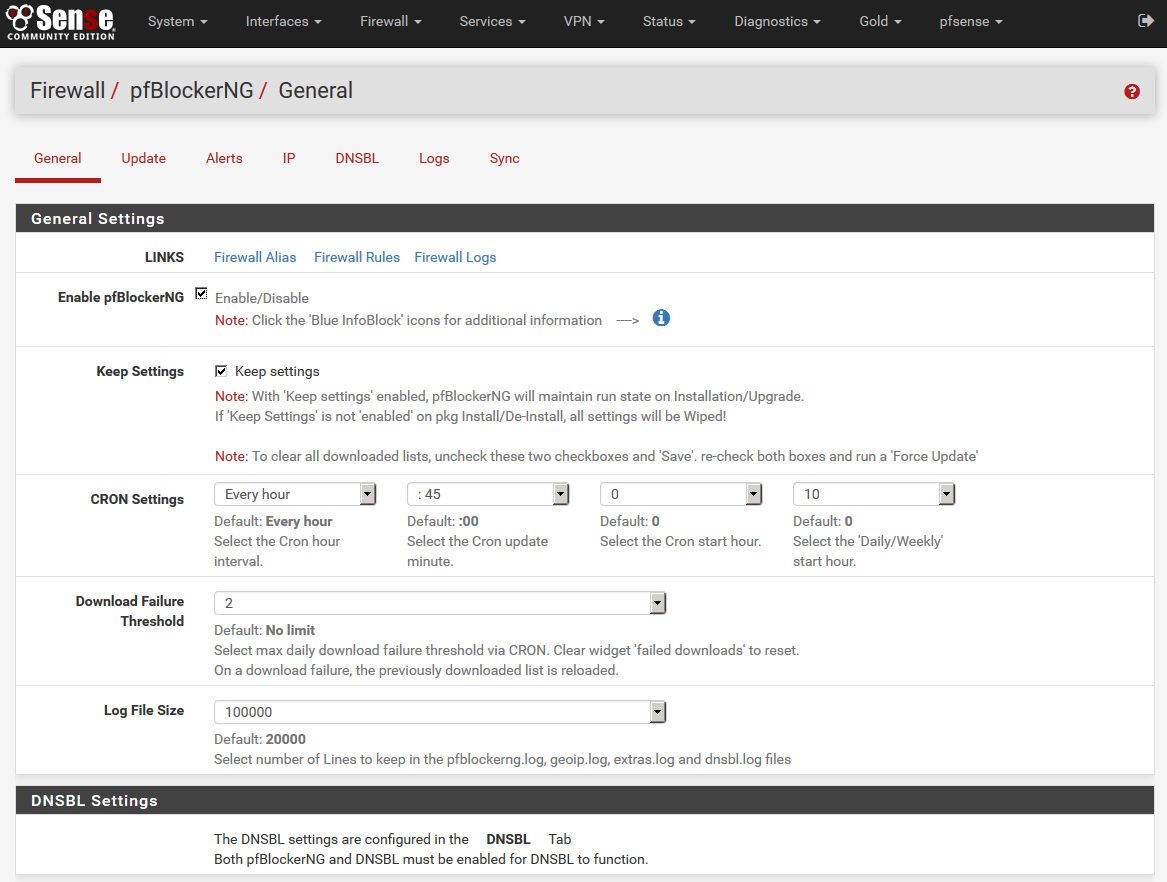Click the Firewall breadcrumb in the page header
Image resolution: width=1167 pixels, height=882 pixels.
pos(68,91)
